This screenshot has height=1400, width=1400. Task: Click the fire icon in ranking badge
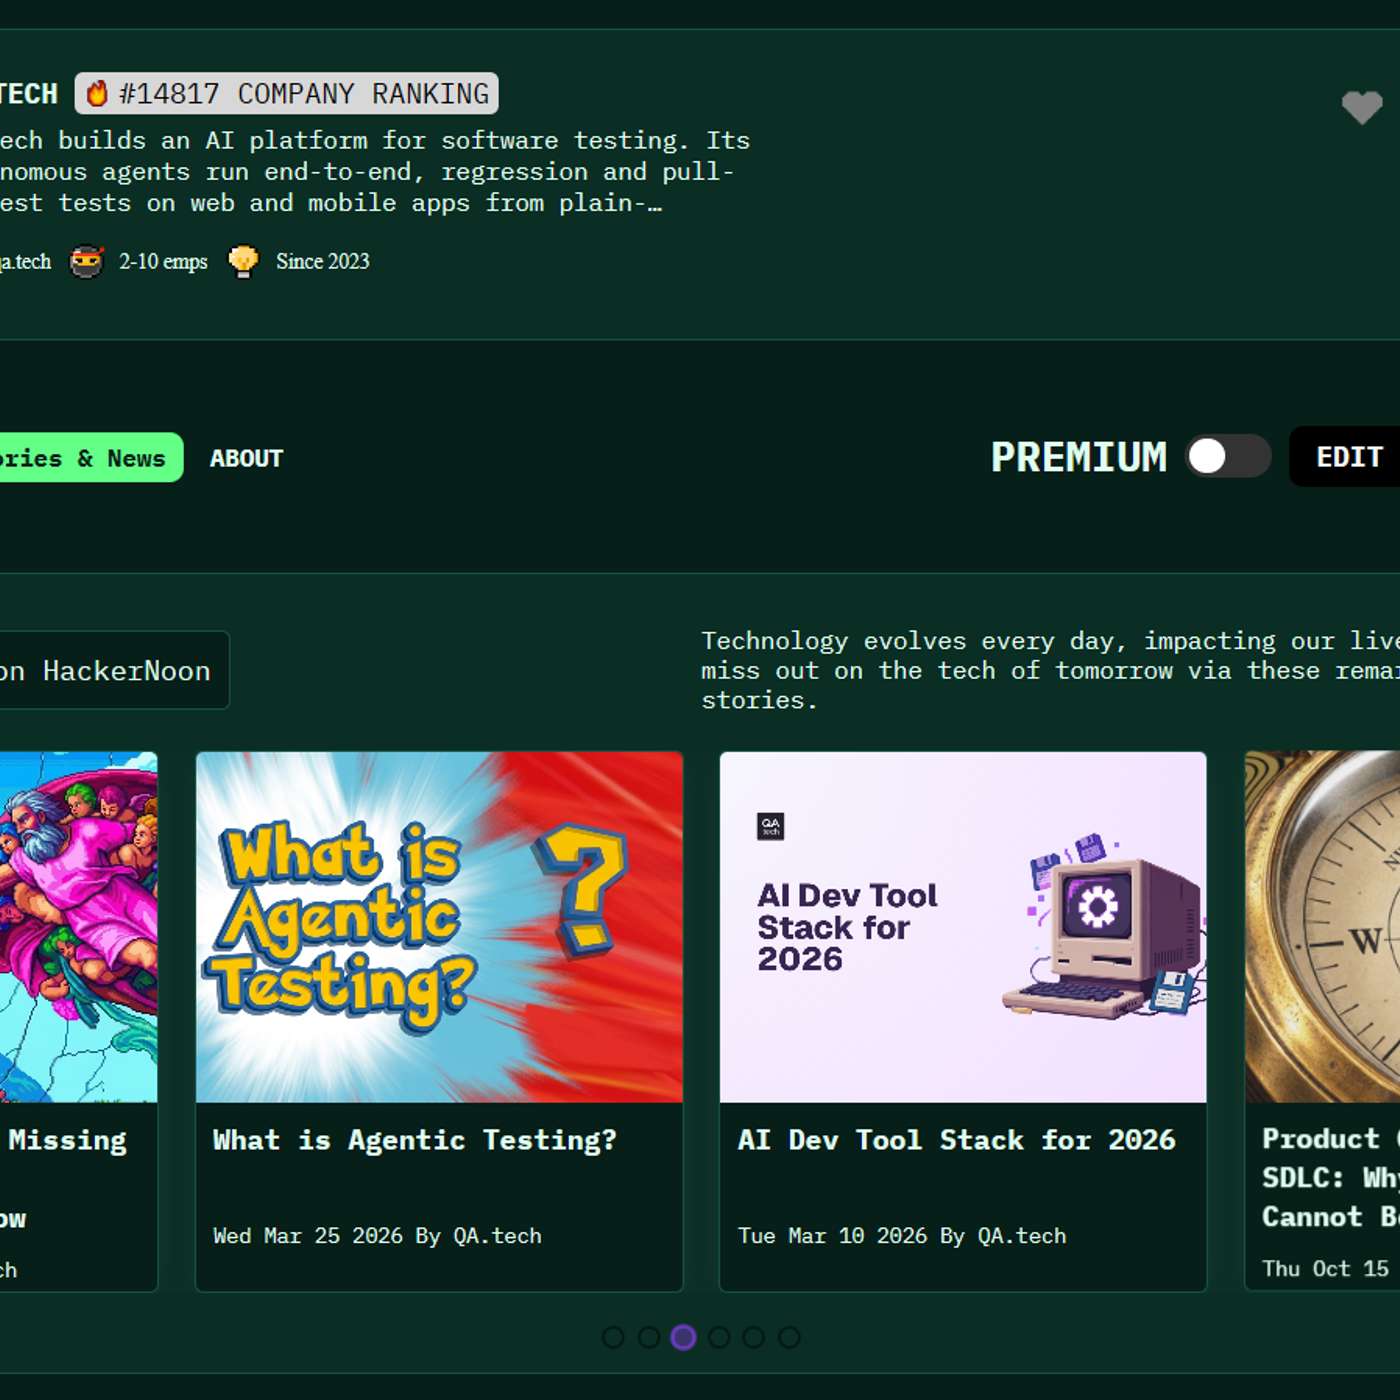pos(97,94)
